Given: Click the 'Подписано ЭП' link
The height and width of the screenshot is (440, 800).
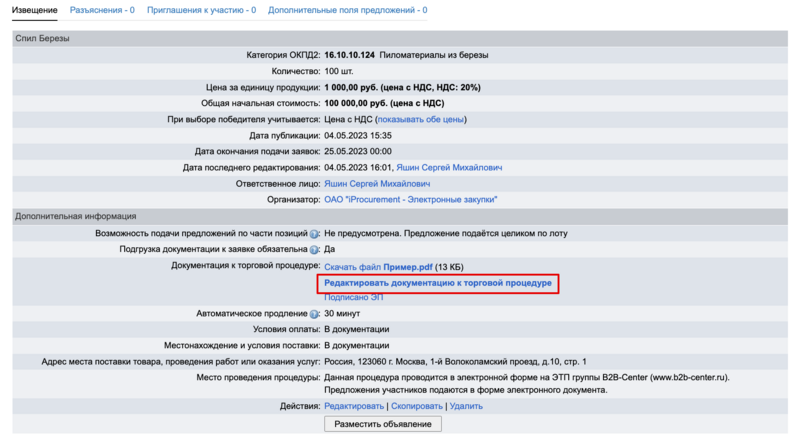Looking at the screenshot, I should coord(352,298).
